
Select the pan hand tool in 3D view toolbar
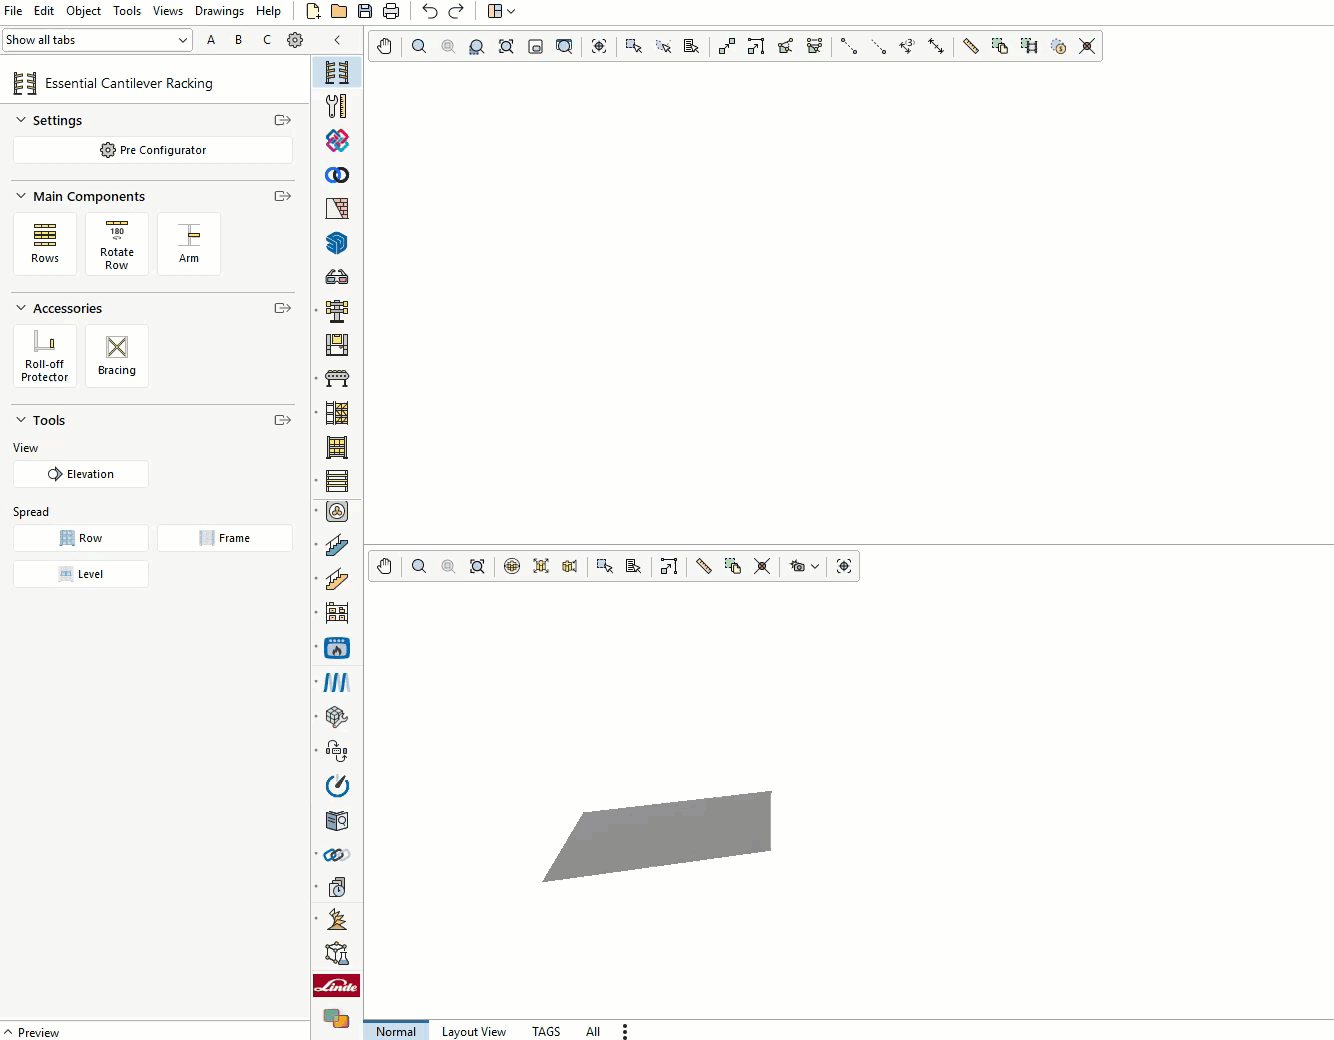[385, 566]
